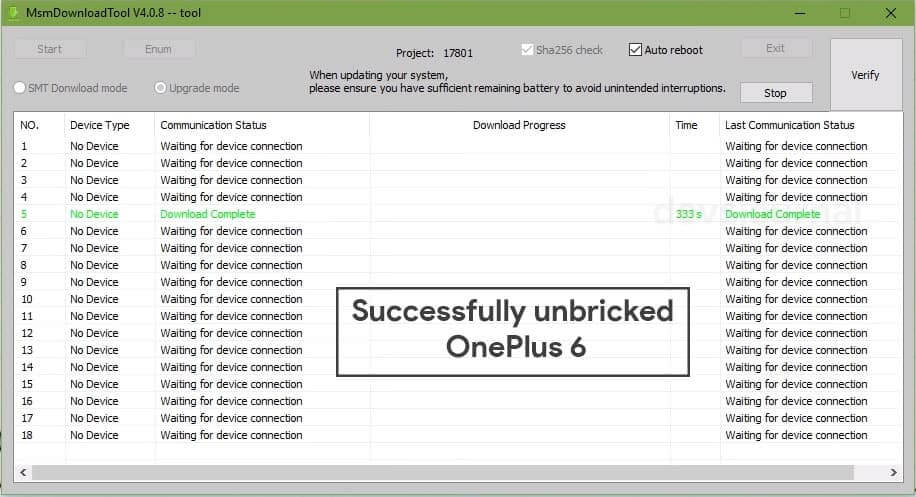
Task: Click No Device in row 8
Action: [94, 265]
